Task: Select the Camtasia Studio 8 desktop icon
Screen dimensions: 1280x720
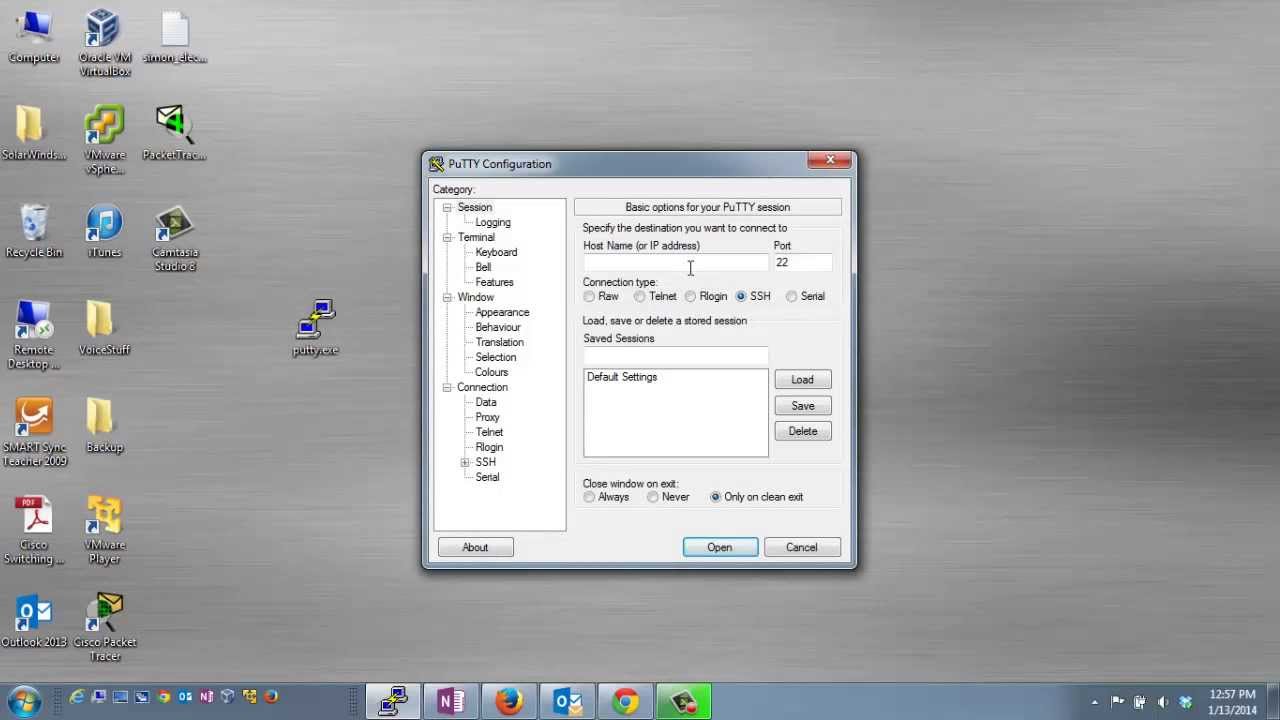Action: click(x=175, y=238)
